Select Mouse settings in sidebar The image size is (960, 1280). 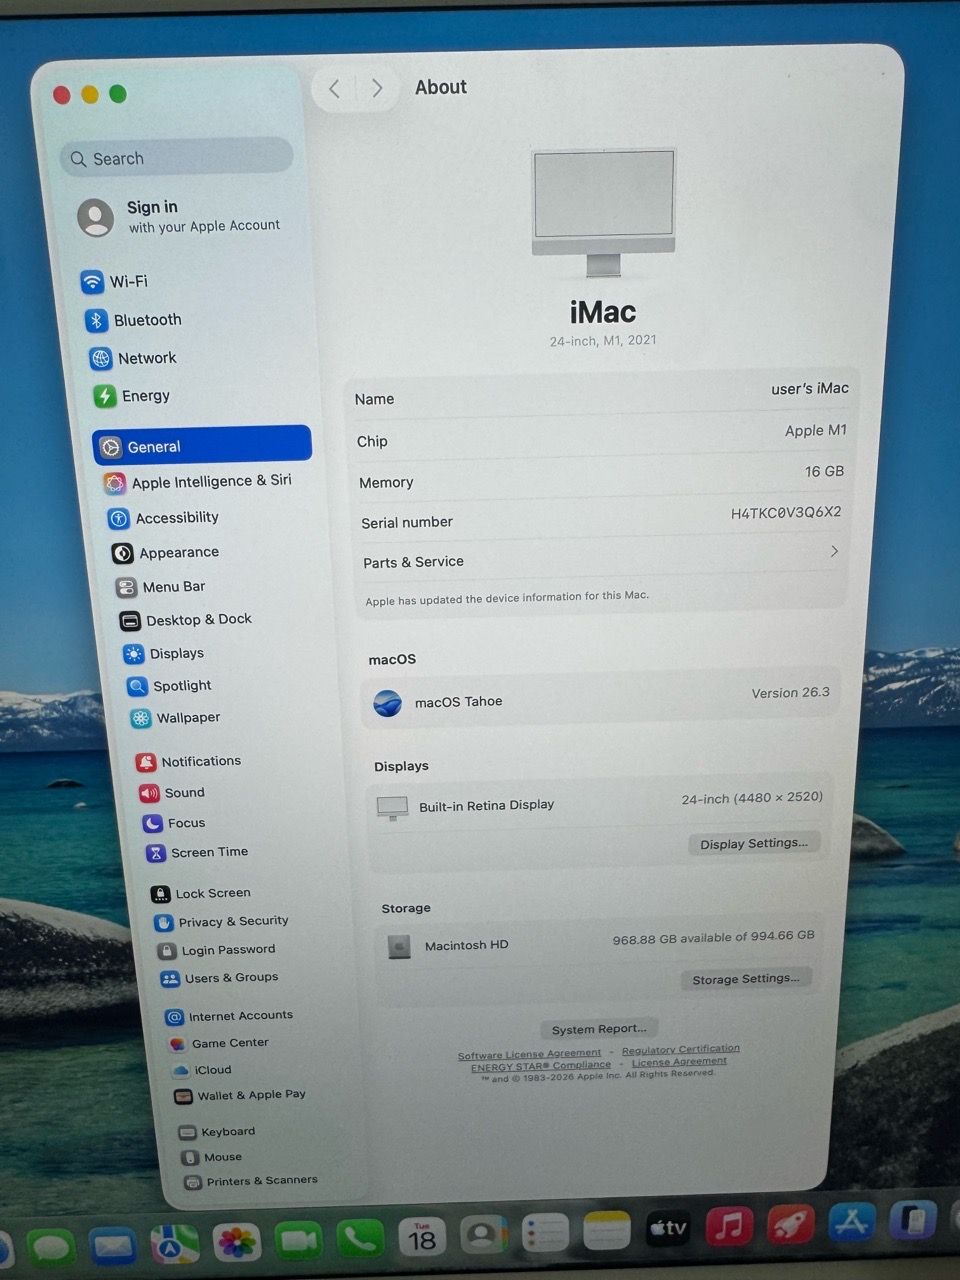tap(212, 1157)
